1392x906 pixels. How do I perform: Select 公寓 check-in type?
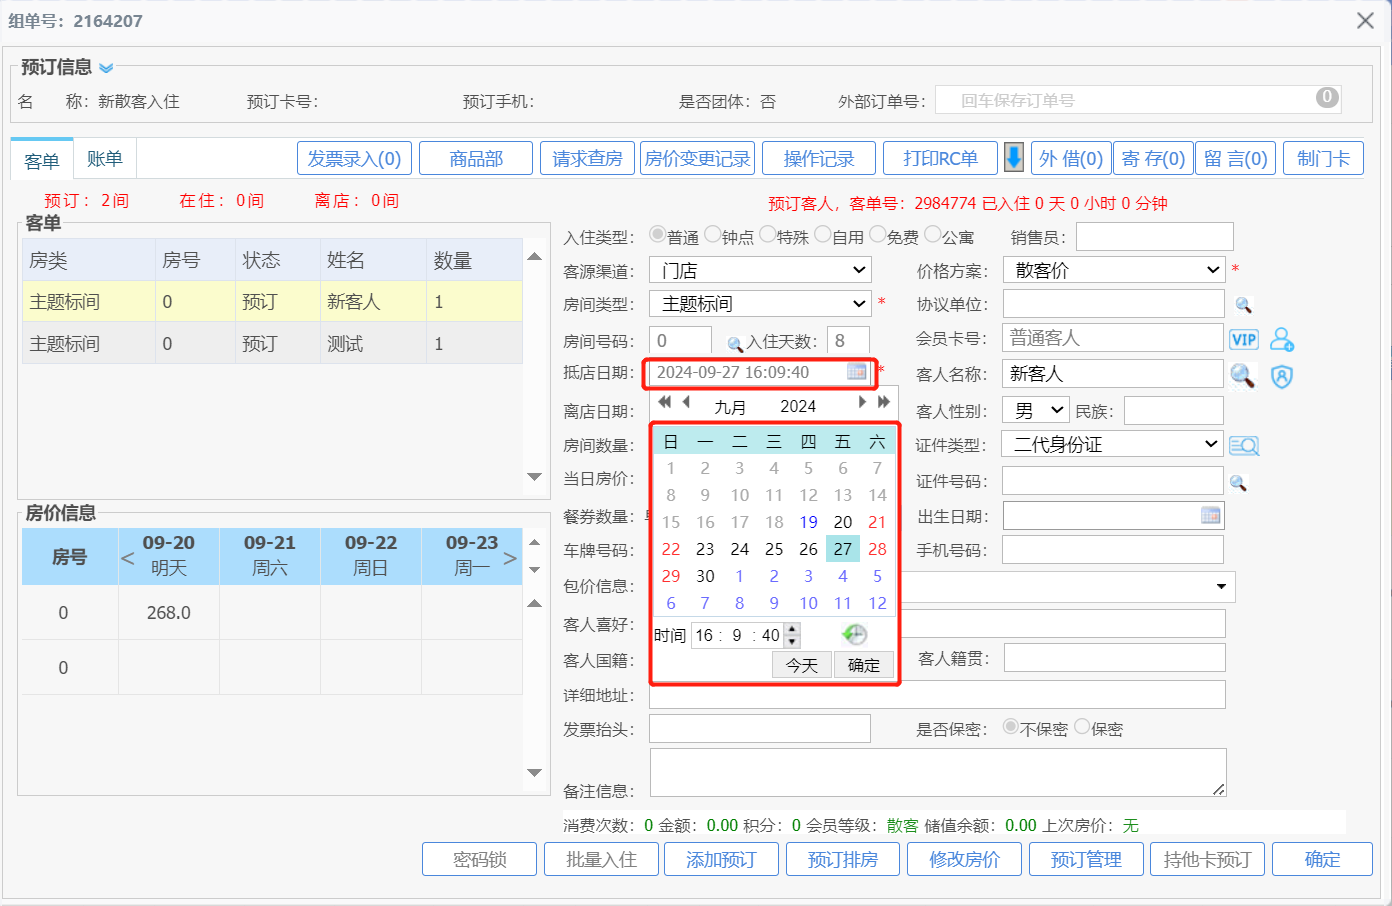pyautogui.click(x=932, y=234)
